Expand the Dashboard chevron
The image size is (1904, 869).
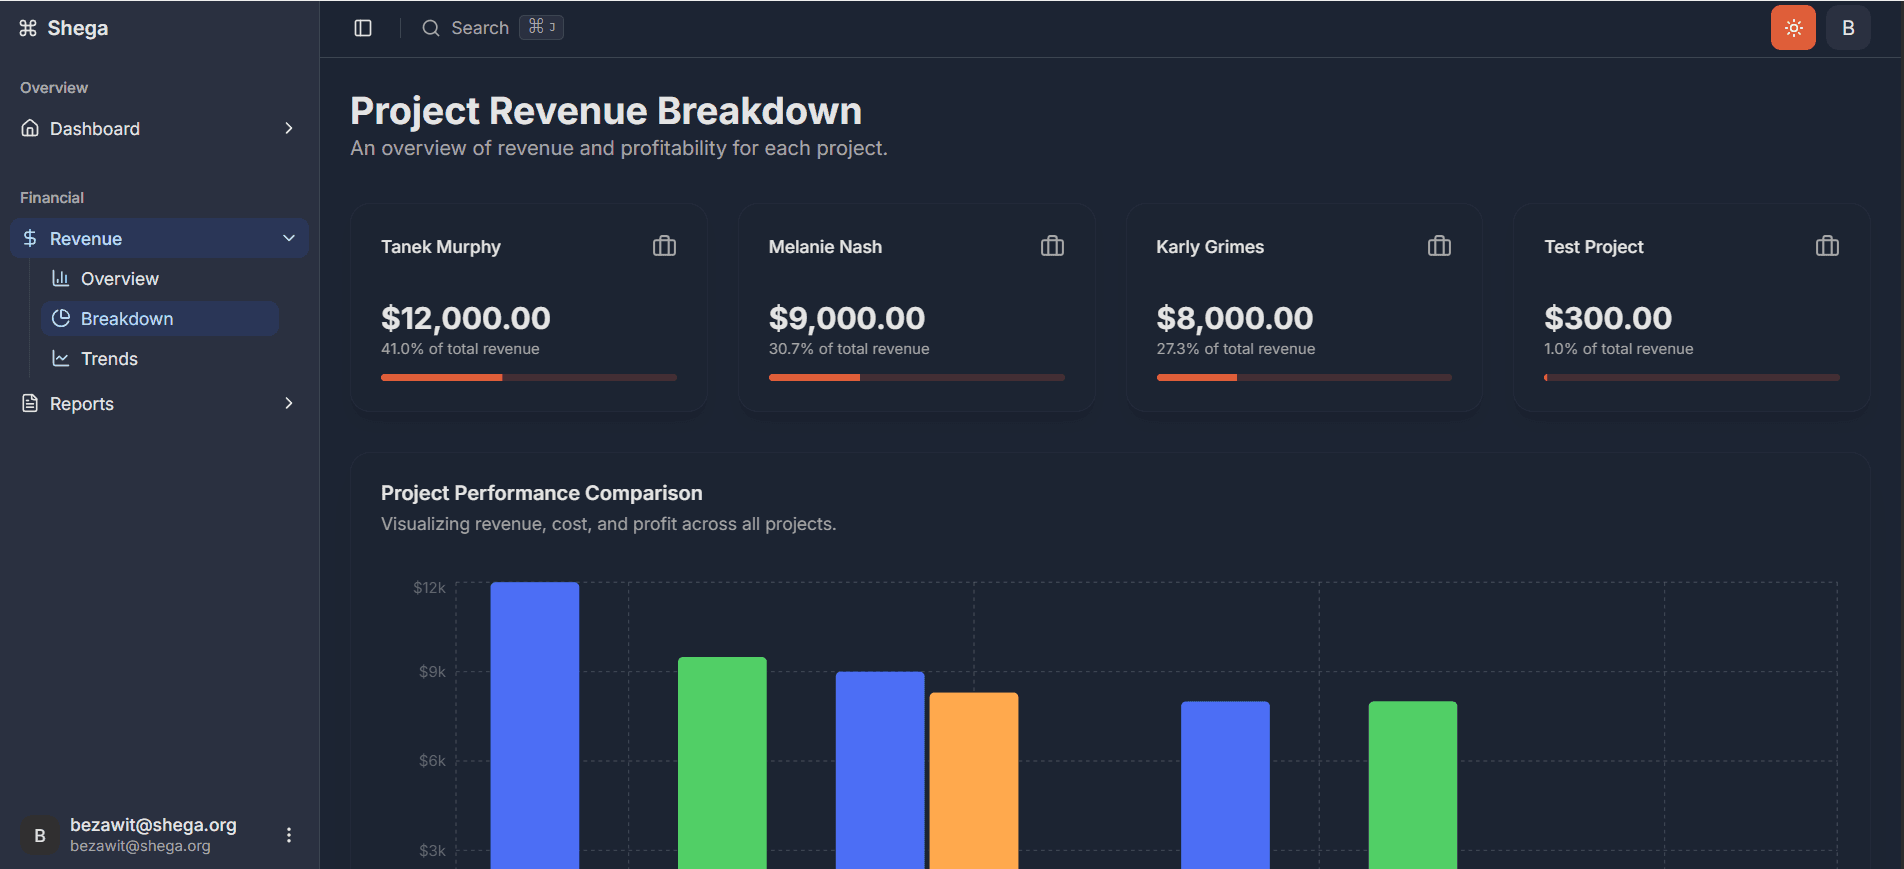pyautogui.click(x=289, y=128)
